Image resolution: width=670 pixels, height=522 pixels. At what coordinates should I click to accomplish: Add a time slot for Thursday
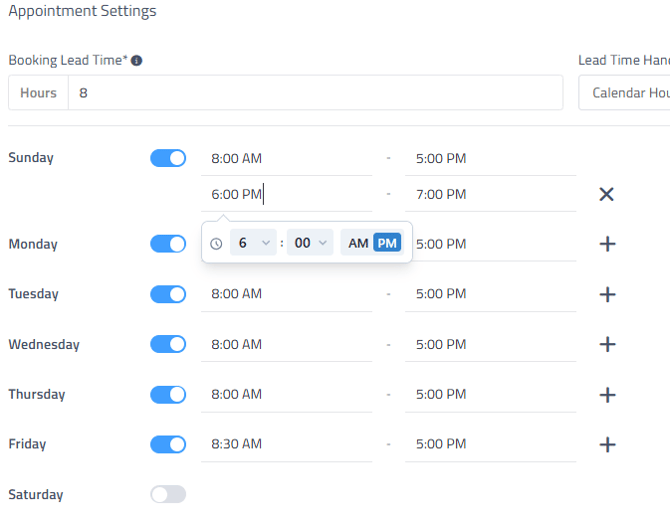pos(606,394)
